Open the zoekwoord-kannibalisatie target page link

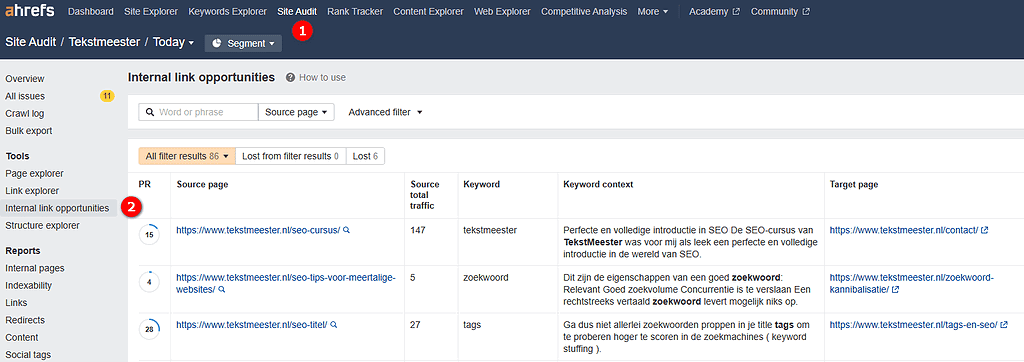click(x=912, y=283)
